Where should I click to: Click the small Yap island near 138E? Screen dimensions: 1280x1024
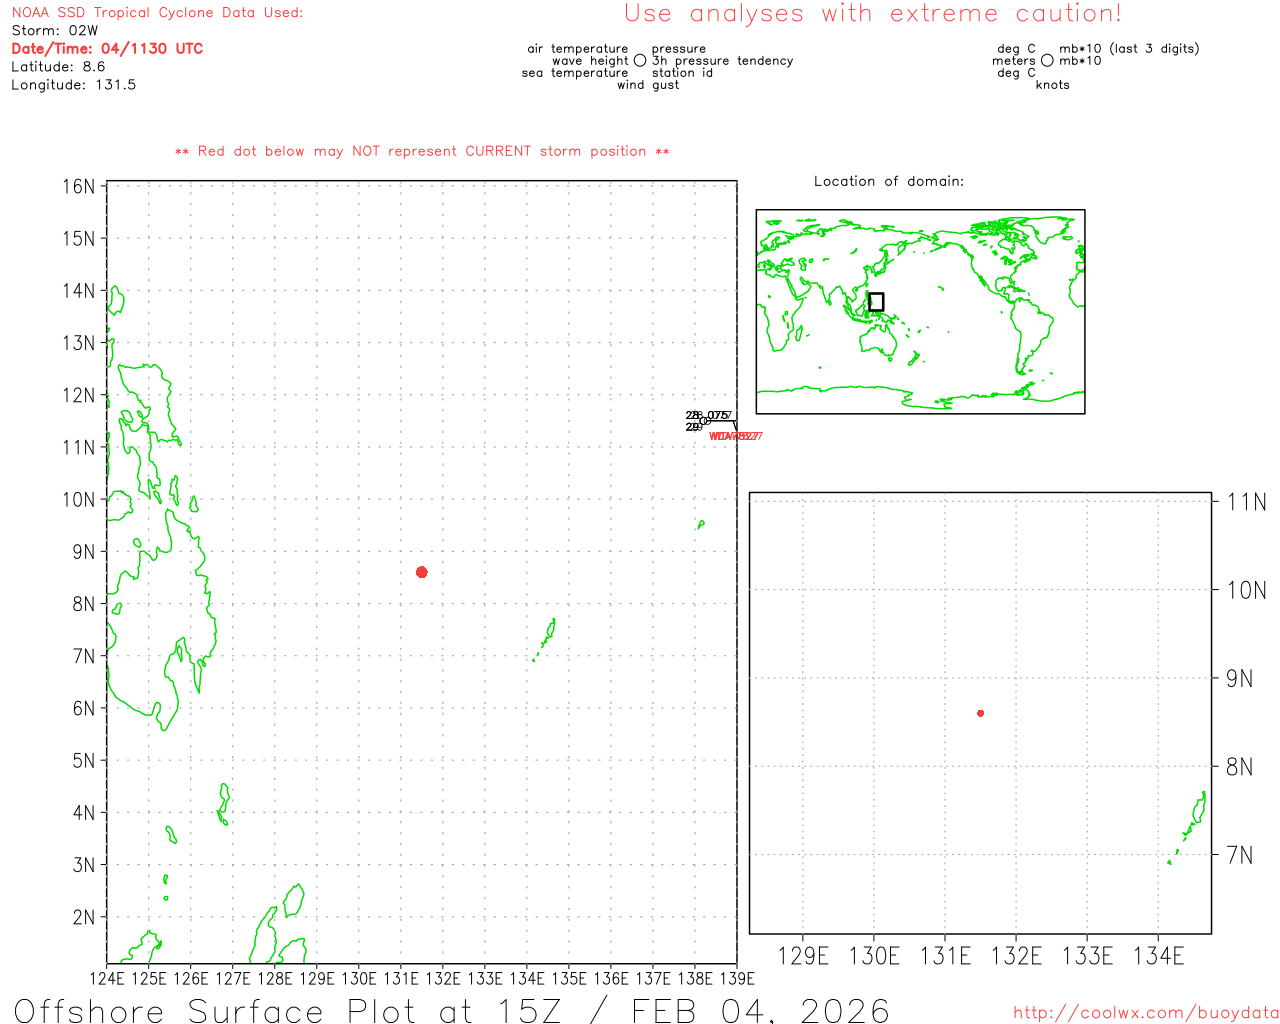click(x=700, y=524)
